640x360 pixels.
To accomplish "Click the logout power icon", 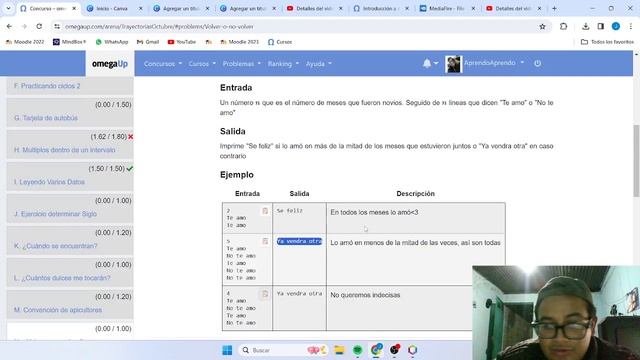I will (x=538, y=63).
